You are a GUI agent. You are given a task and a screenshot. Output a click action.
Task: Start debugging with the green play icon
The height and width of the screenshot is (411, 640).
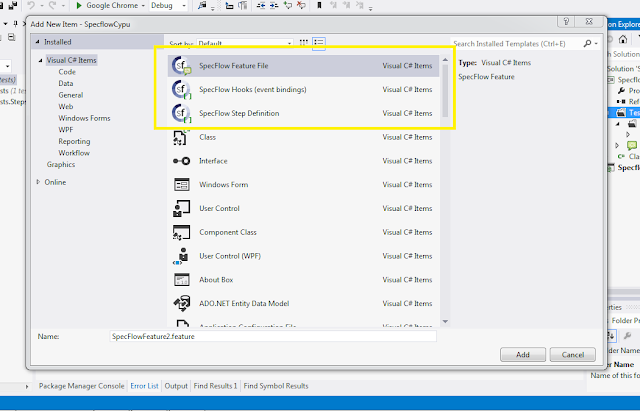pos(79,5)
